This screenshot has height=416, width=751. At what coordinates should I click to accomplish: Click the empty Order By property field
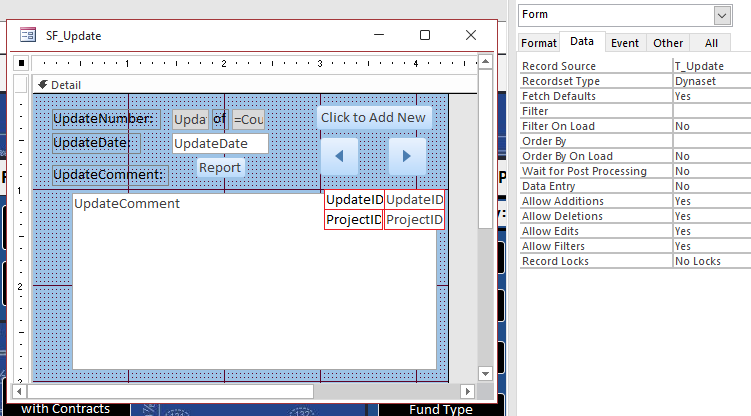click(x=712, y=141)
